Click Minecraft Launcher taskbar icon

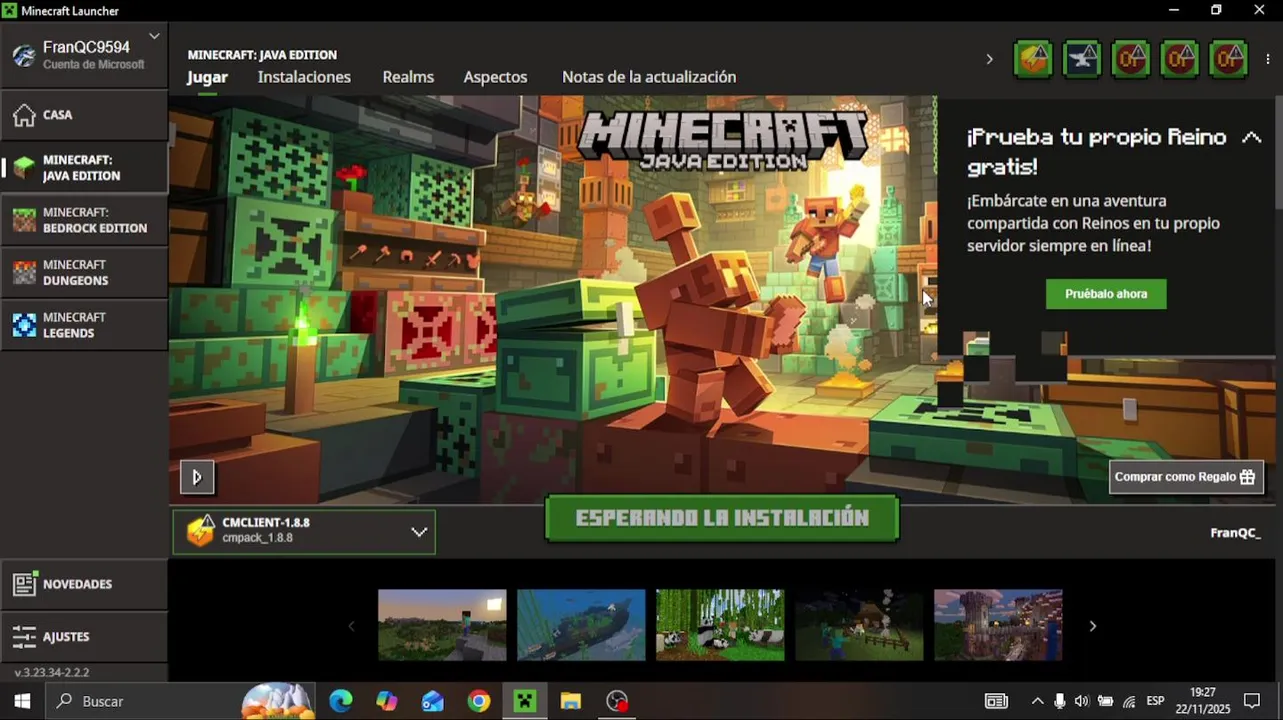pyautogui.click(x=525, y=701)
